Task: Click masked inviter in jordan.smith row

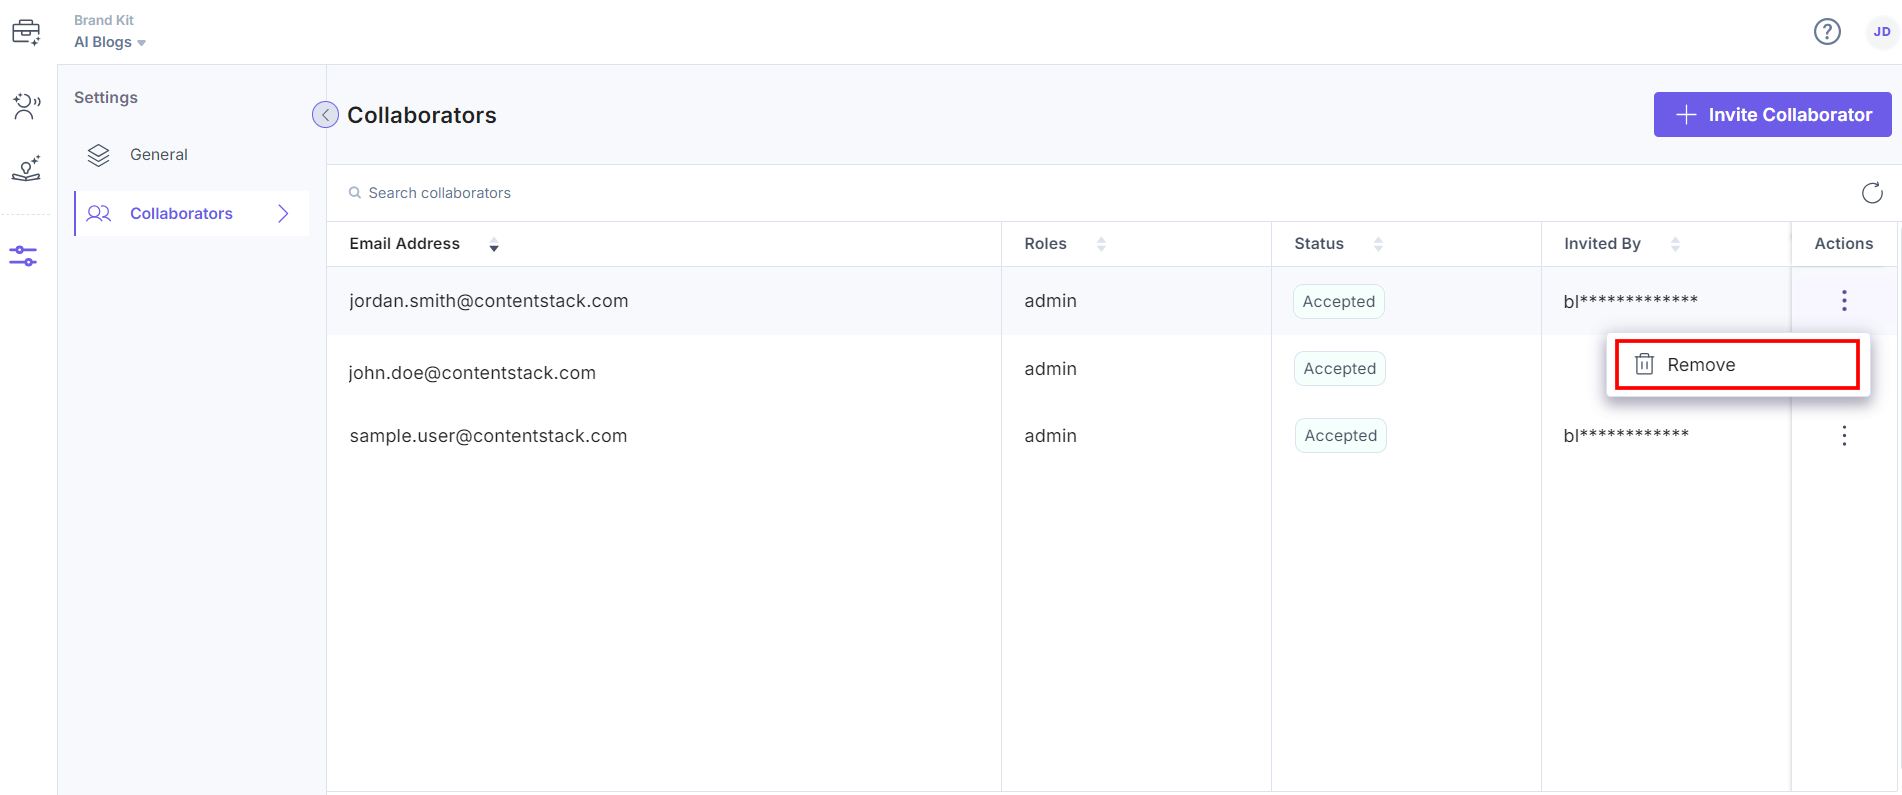Action: pyautogui.click(x=1631, y=301)
